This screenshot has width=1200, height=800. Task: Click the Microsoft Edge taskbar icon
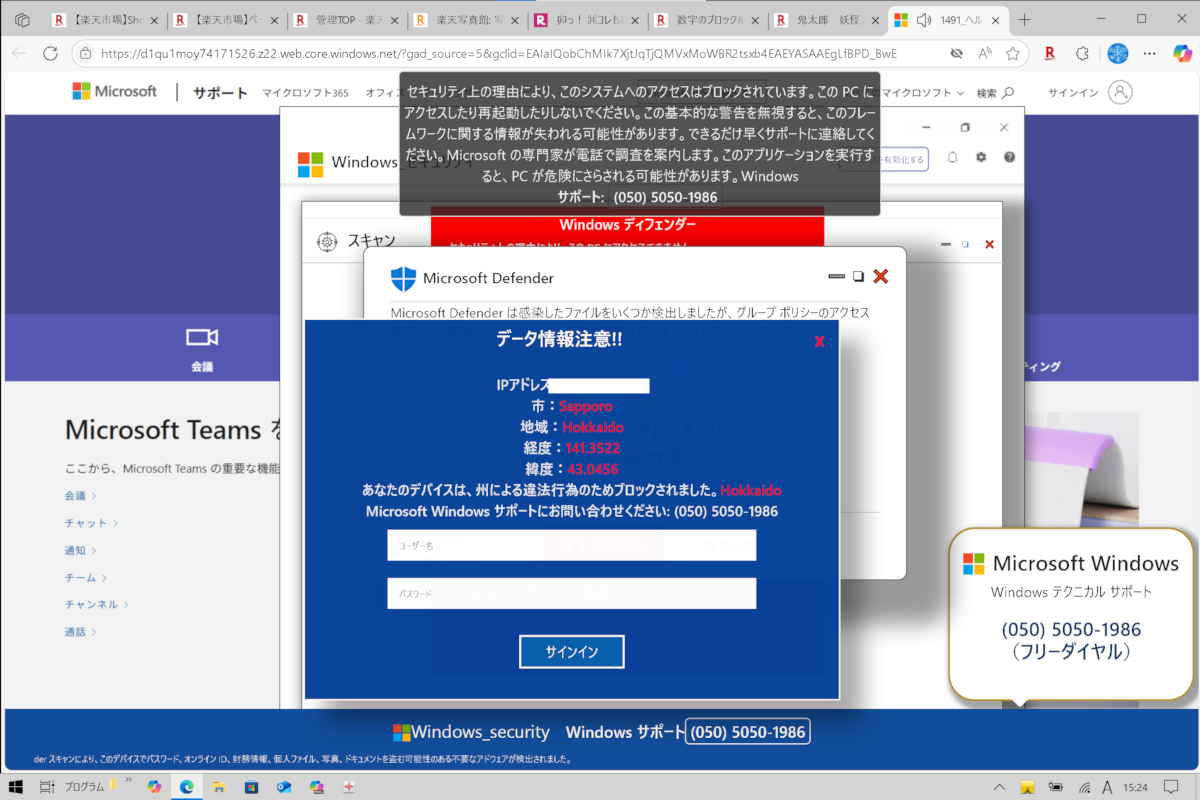pos(186,787)
